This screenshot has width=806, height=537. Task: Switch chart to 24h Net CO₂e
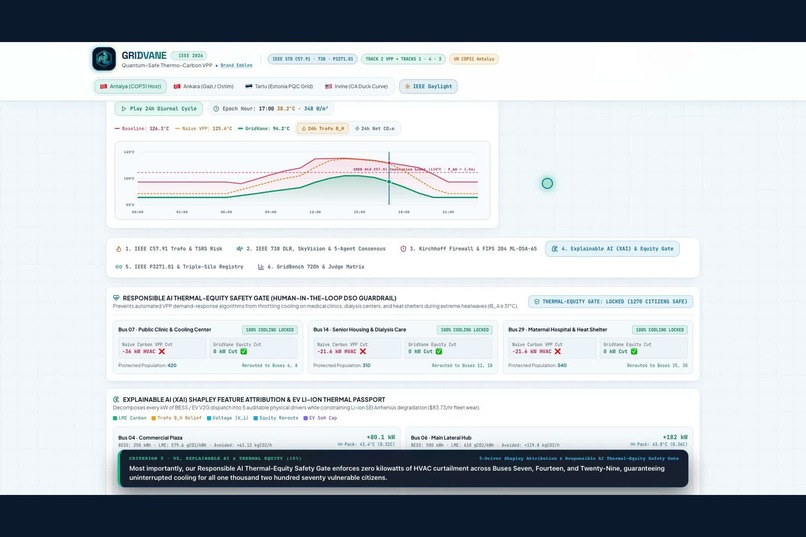tap(375, 128)
